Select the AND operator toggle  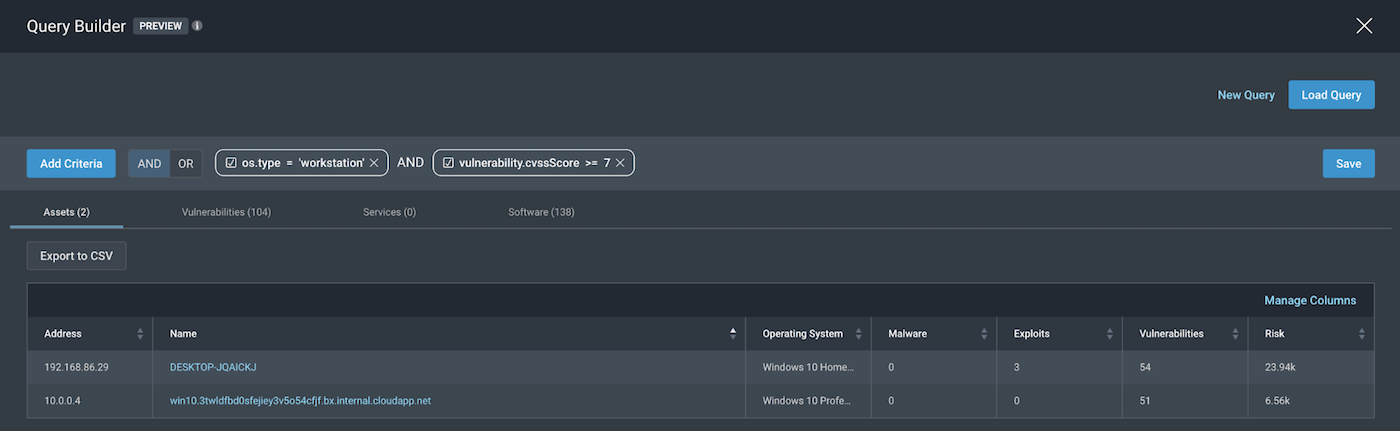(149, 164)
